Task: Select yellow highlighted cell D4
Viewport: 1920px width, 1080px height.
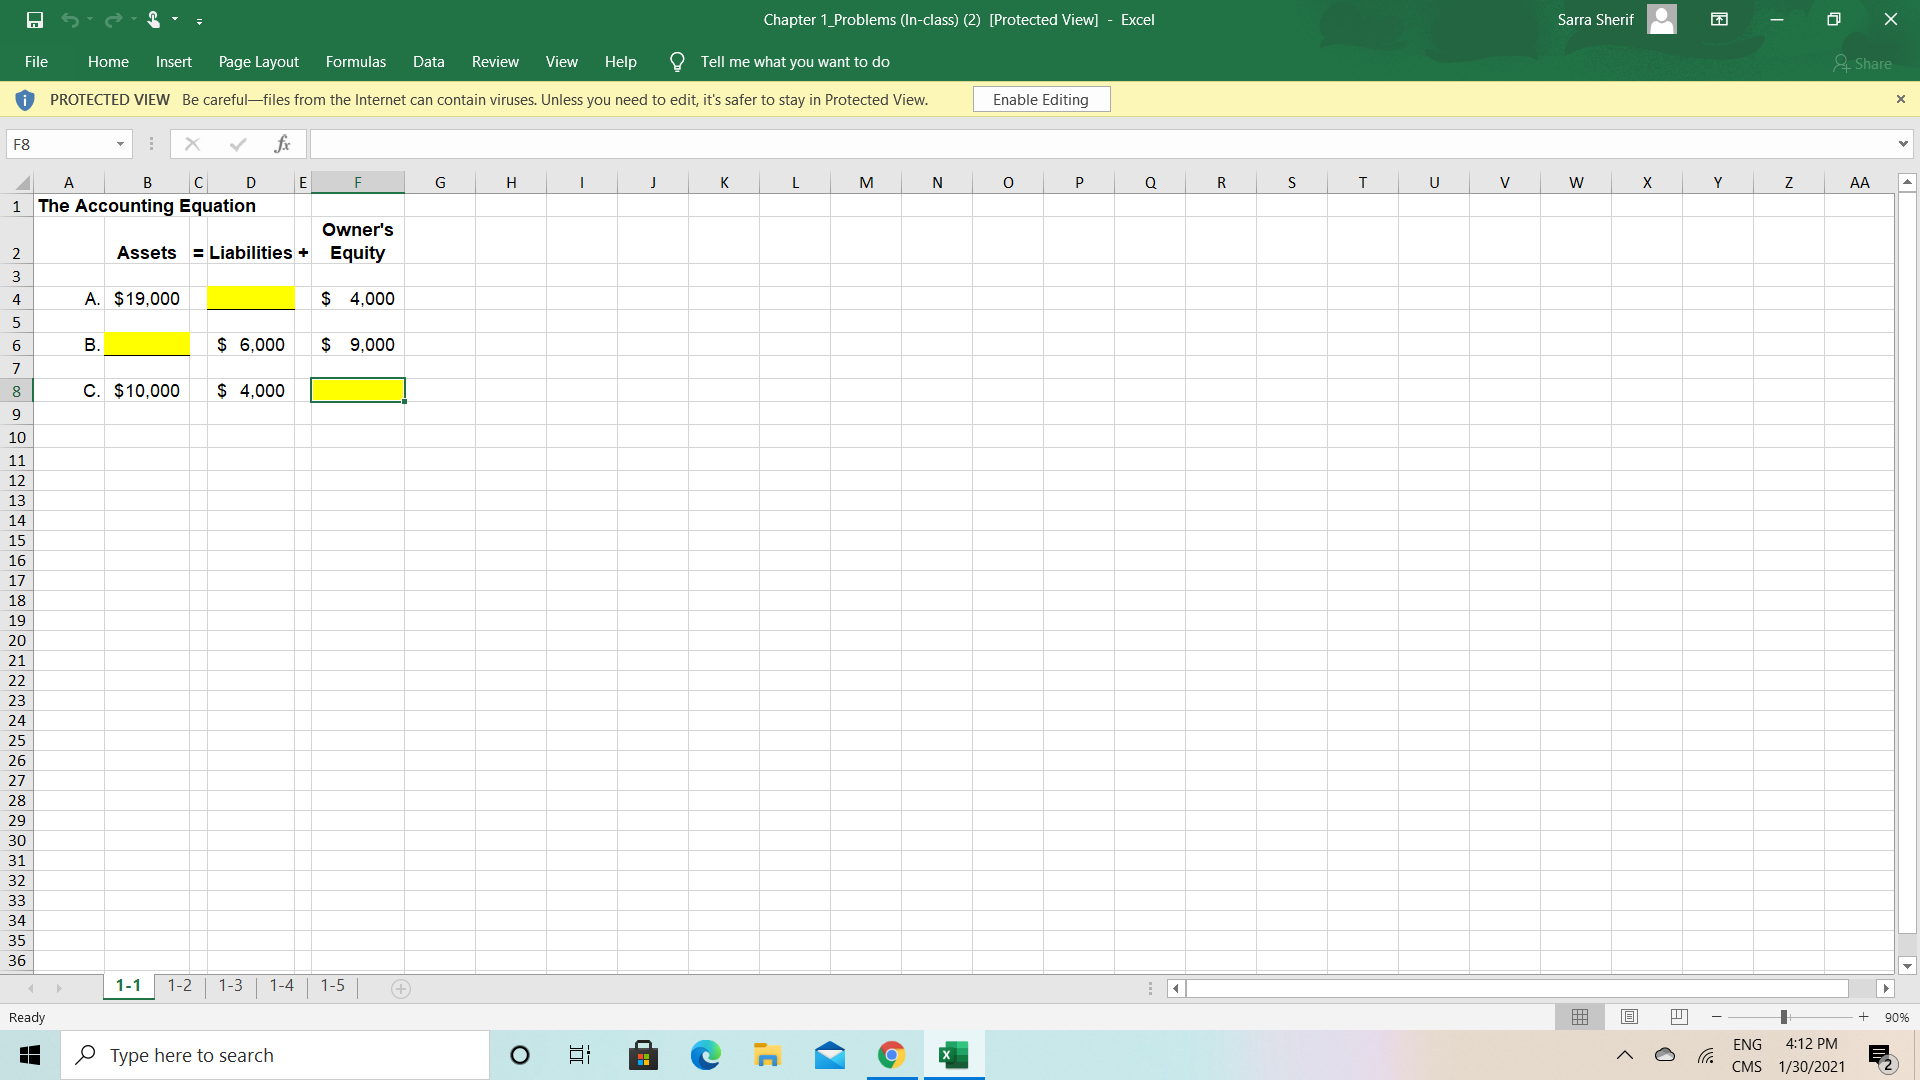Action: point(250,298)
